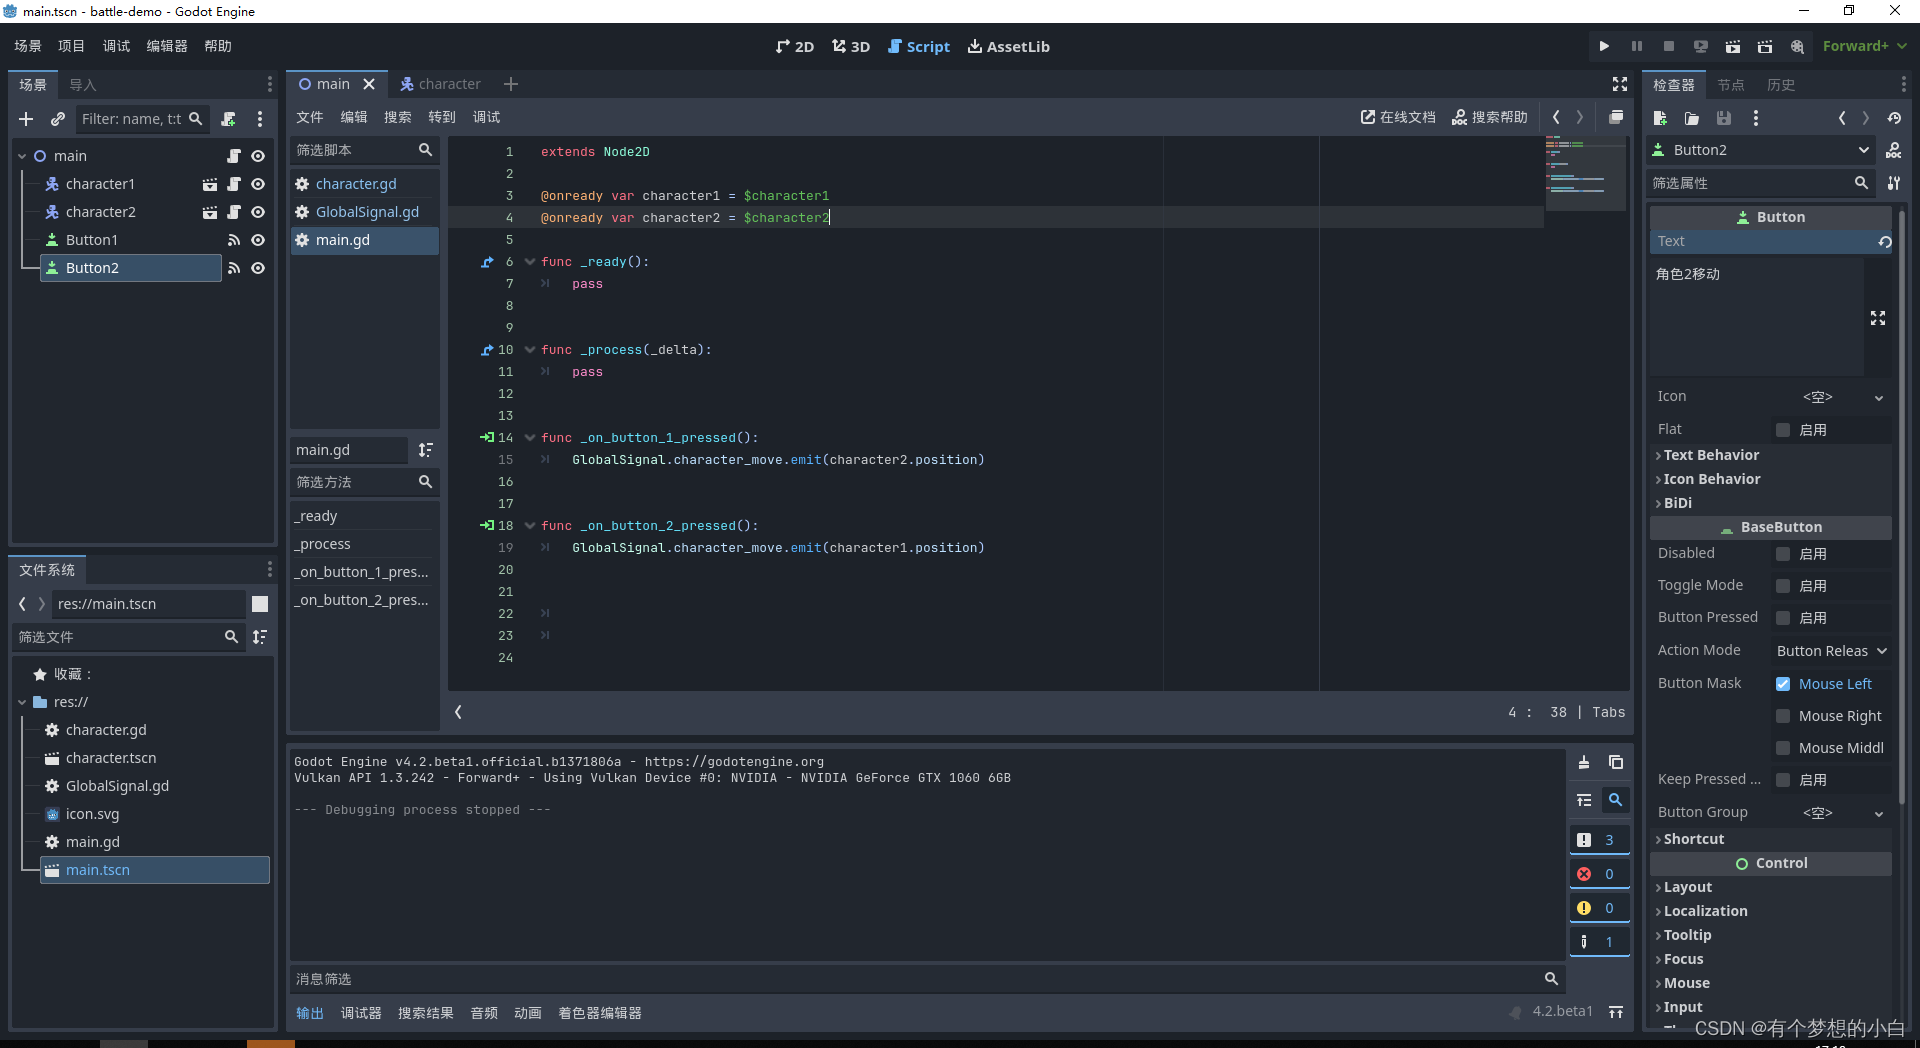Toggle distraction-free mode expand icon
Viewport: 1920px width, 1048px height.
coord(1620,84)
